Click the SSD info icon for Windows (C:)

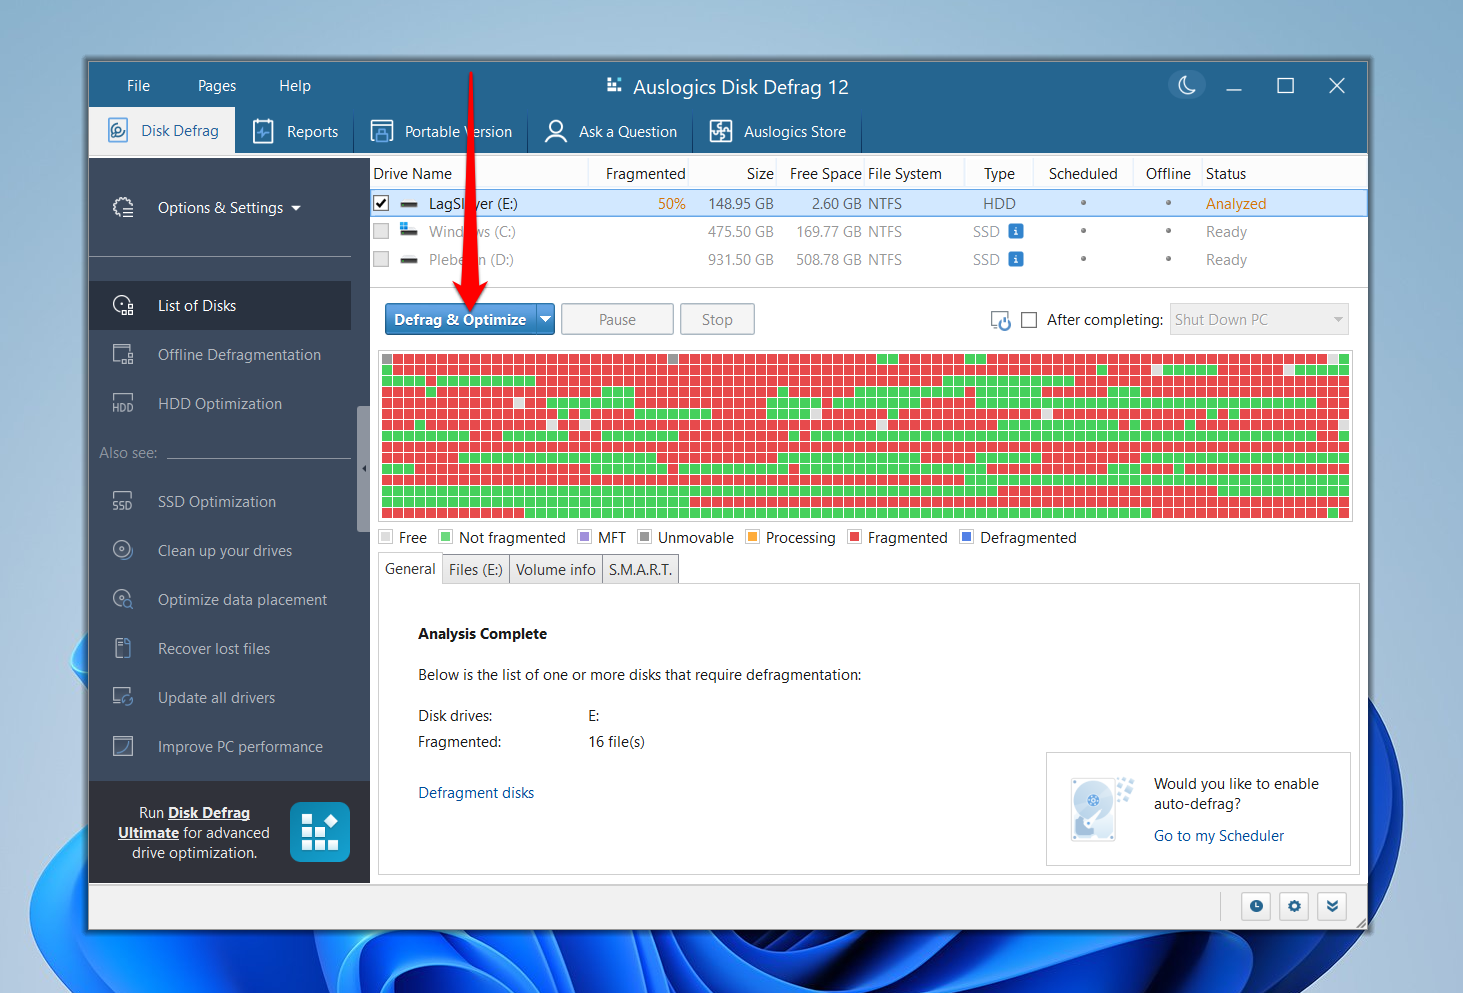pos(1015,231)
